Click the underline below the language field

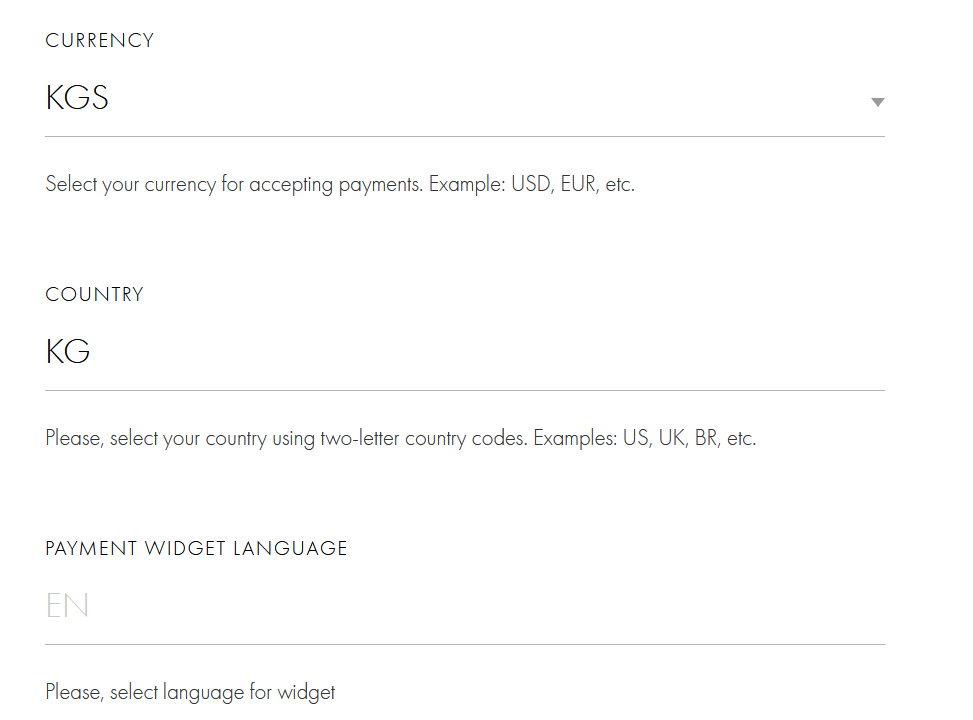465,644
